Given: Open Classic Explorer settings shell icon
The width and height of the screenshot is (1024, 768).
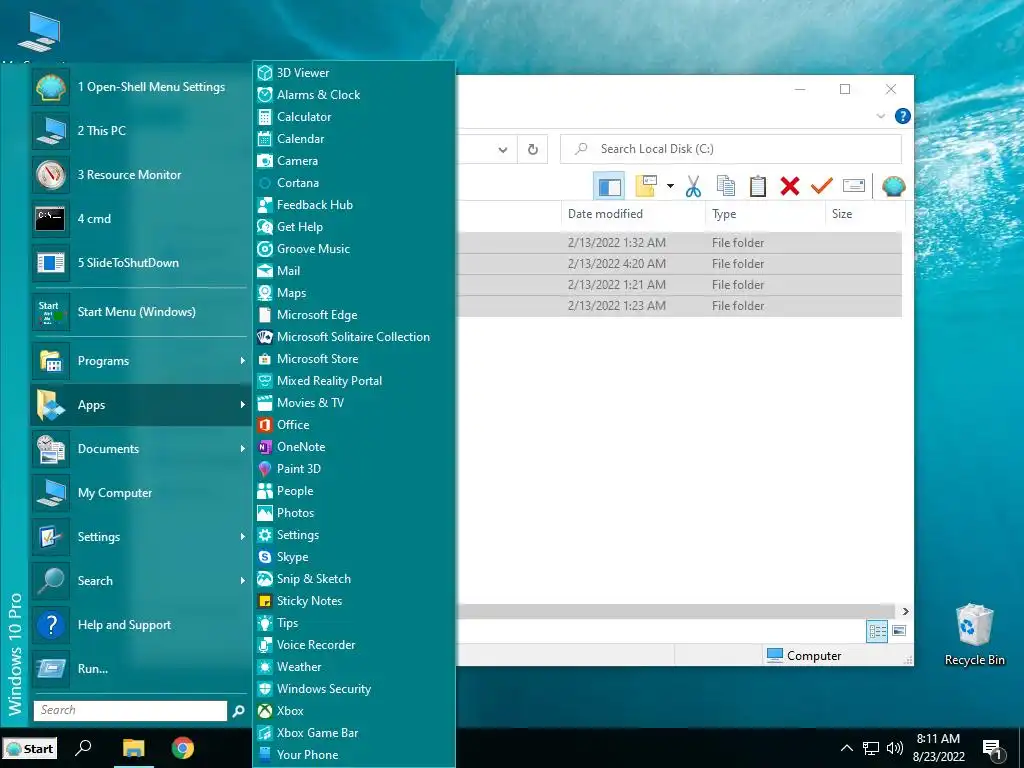Looking at the screenshot, I should (x=893, y=186).
